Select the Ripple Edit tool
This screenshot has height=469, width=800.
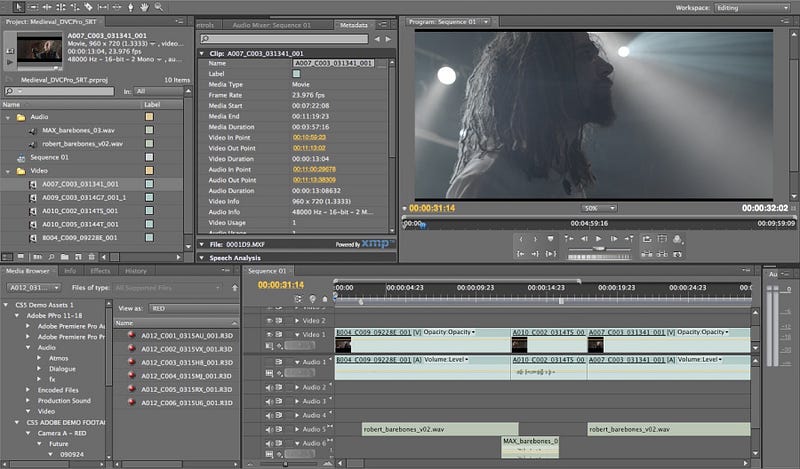click(x=47, y=7)
